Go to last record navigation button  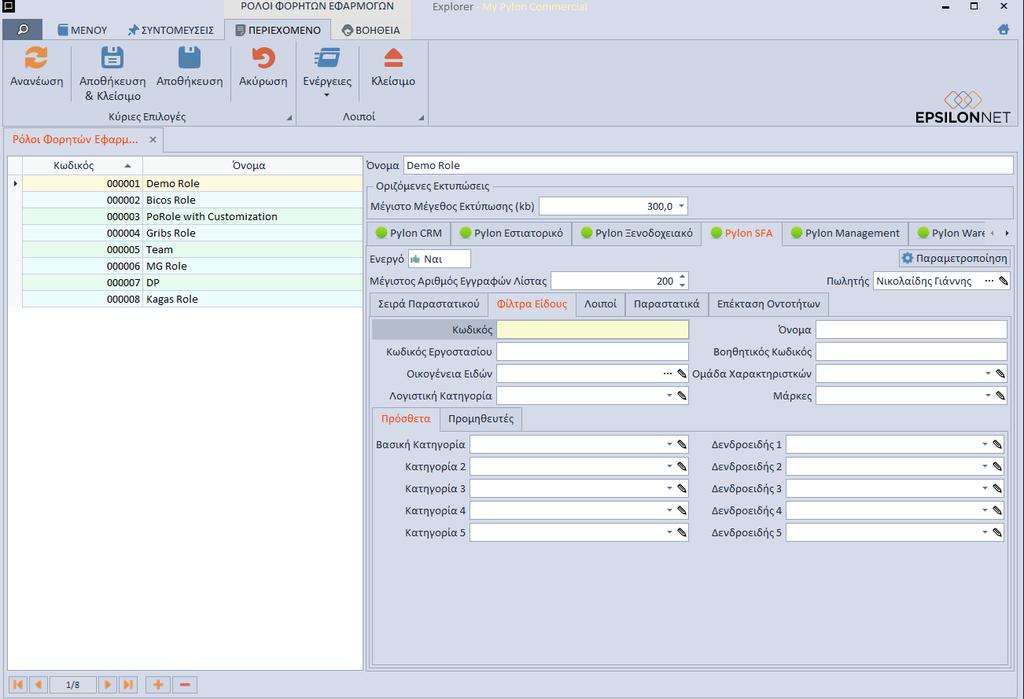128,685
